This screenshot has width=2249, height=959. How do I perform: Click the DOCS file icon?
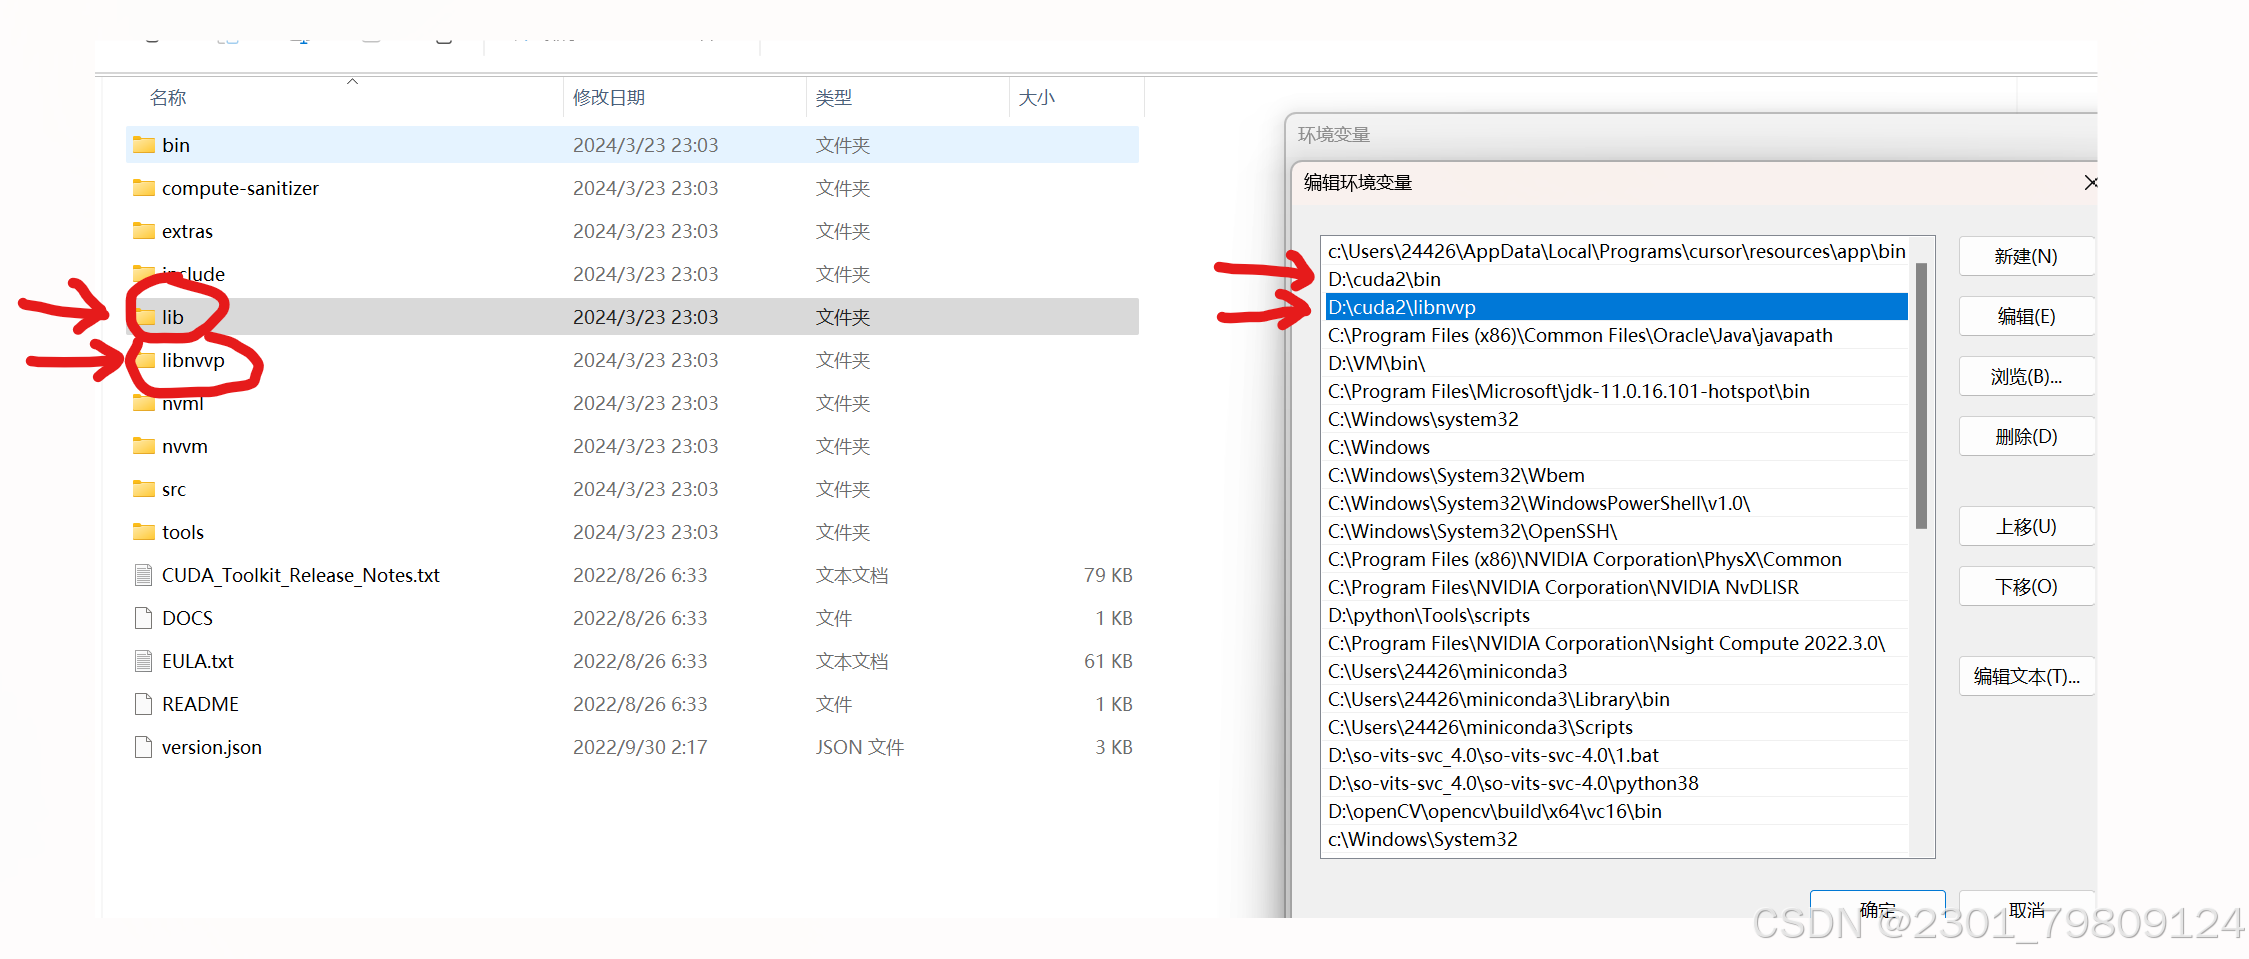click(144, 618)
